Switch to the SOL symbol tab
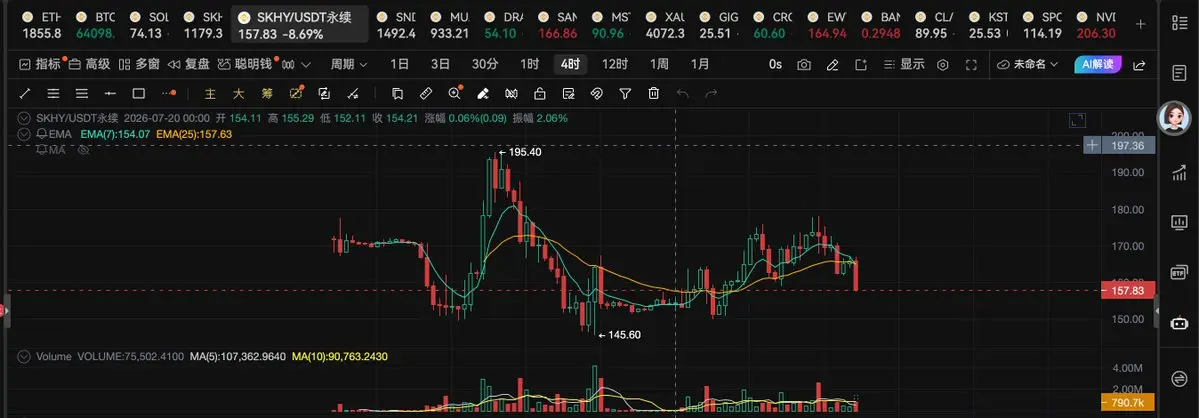 pos(151,24)
